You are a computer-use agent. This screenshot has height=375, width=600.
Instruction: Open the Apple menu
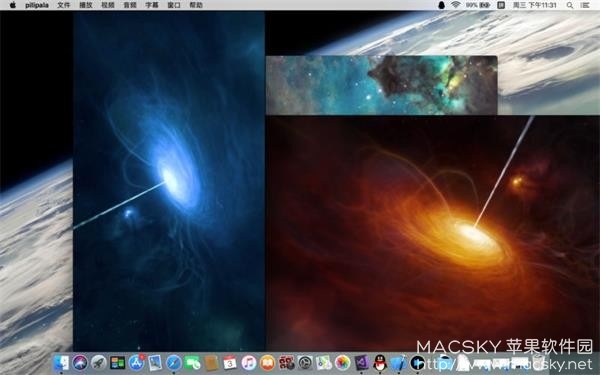click(x=13, y=5)
